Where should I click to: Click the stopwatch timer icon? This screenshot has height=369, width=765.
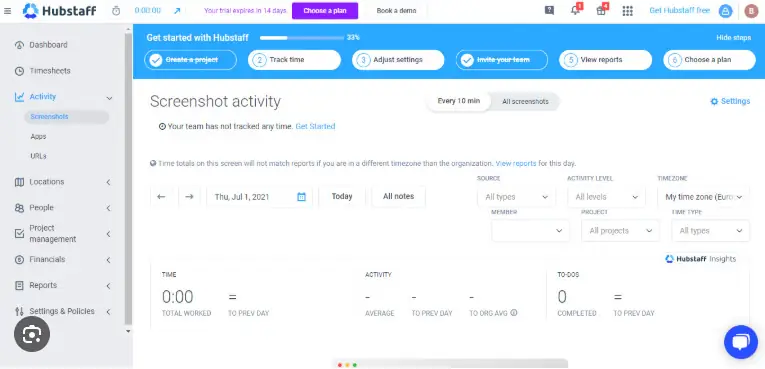[x=116, y=11]
